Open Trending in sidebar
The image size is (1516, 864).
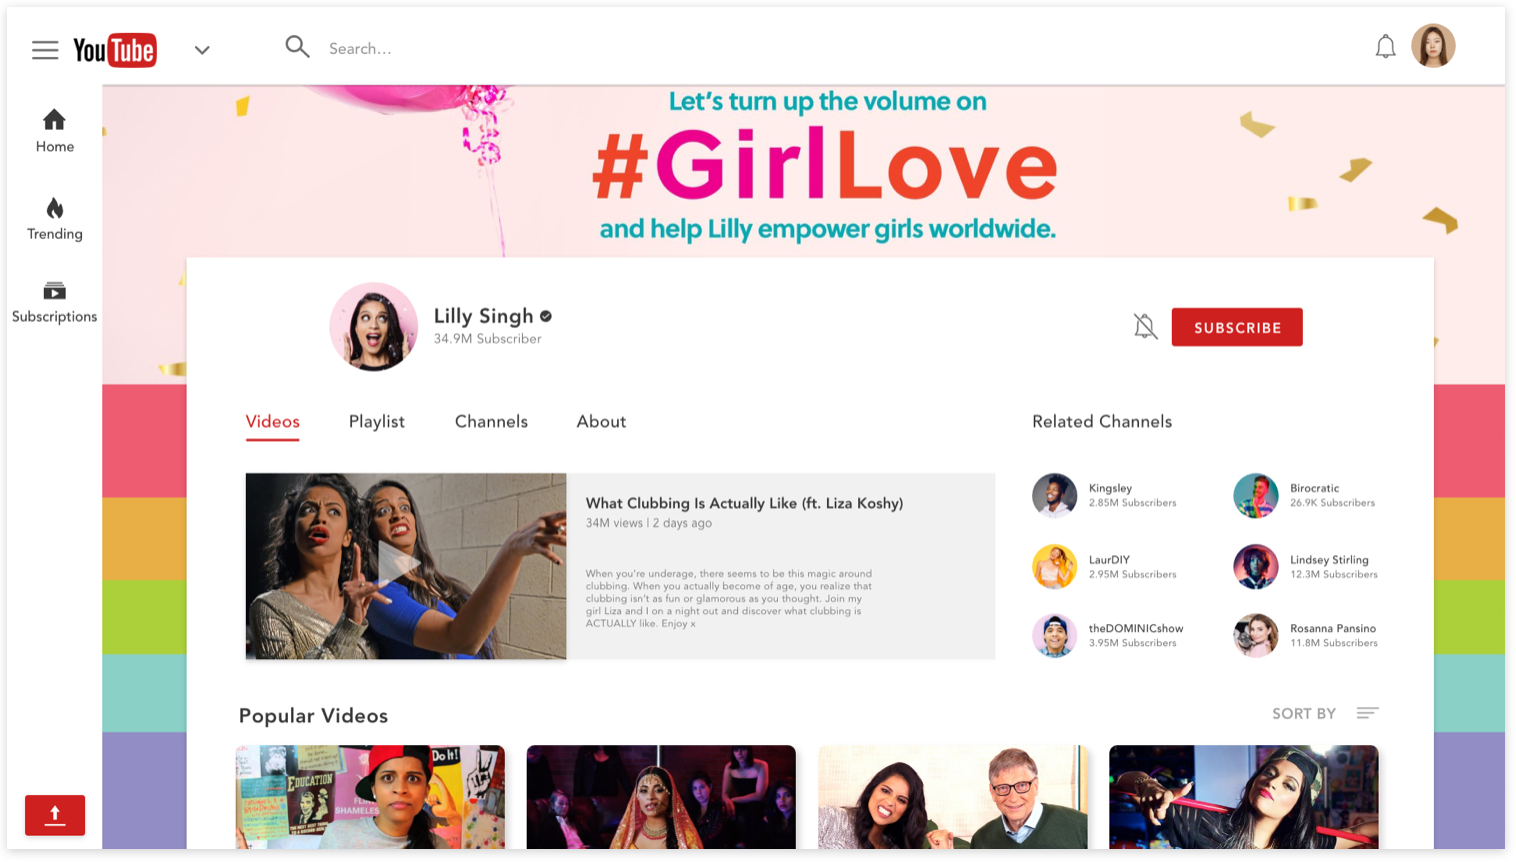[x=54, y=219]
